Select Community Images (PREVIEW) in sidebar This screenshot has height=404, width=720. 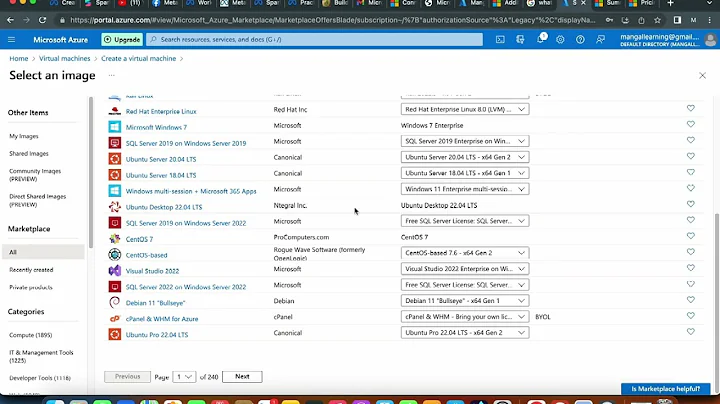pos(35,175)
